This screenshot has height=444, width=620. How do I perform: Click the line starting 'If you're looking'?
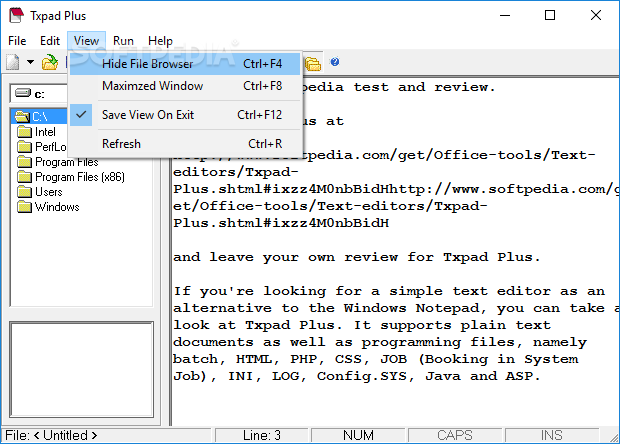389,291
